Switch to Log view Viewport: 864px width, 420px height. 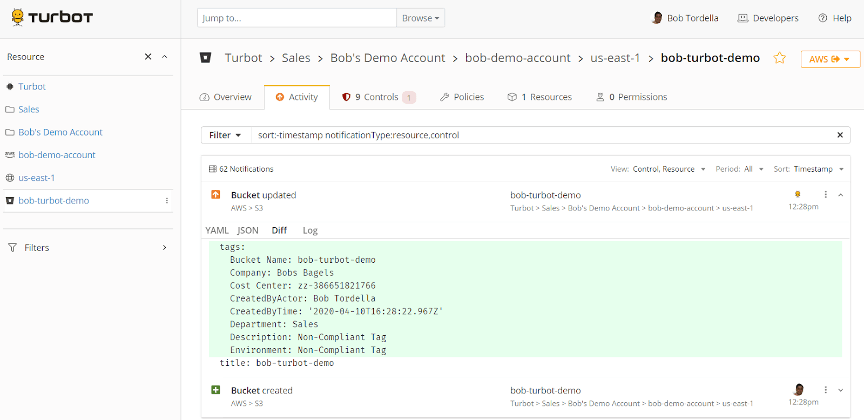point(310,230)
